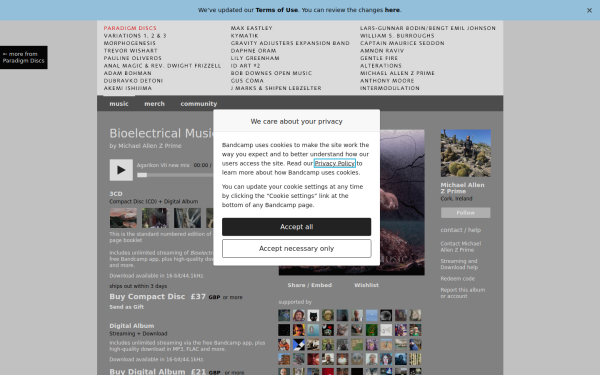600x375 pixels.
Task: Open Gus Coma artist link
Action: [247, 81]
